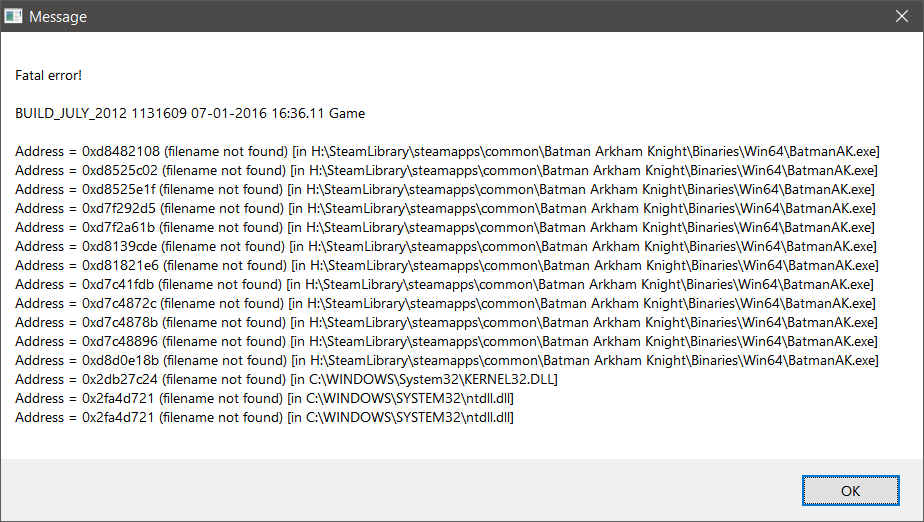Click the 0xd7c41fdb address entry
This screenshot has width=924, height=522.
tap(444, 284)
